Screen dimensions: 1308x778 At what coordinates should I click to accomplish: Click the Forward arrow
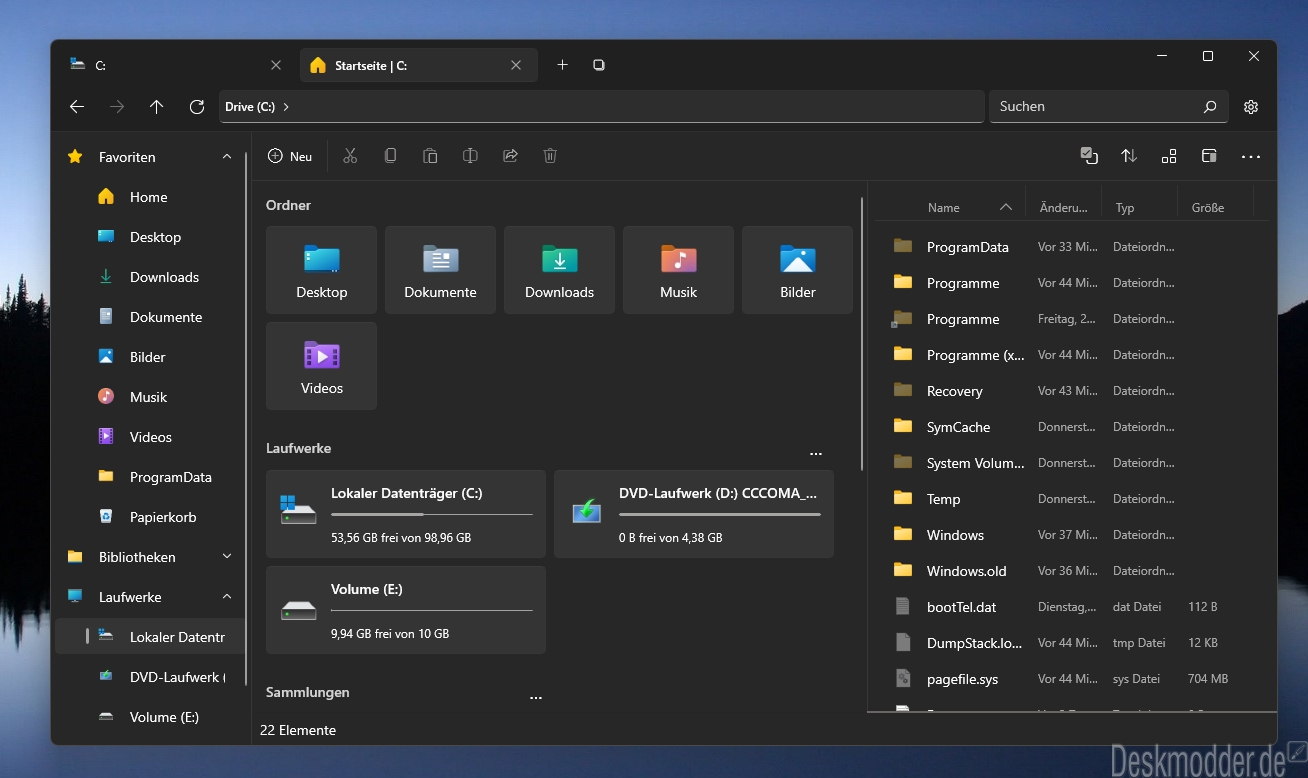click(x=117, y=106)
